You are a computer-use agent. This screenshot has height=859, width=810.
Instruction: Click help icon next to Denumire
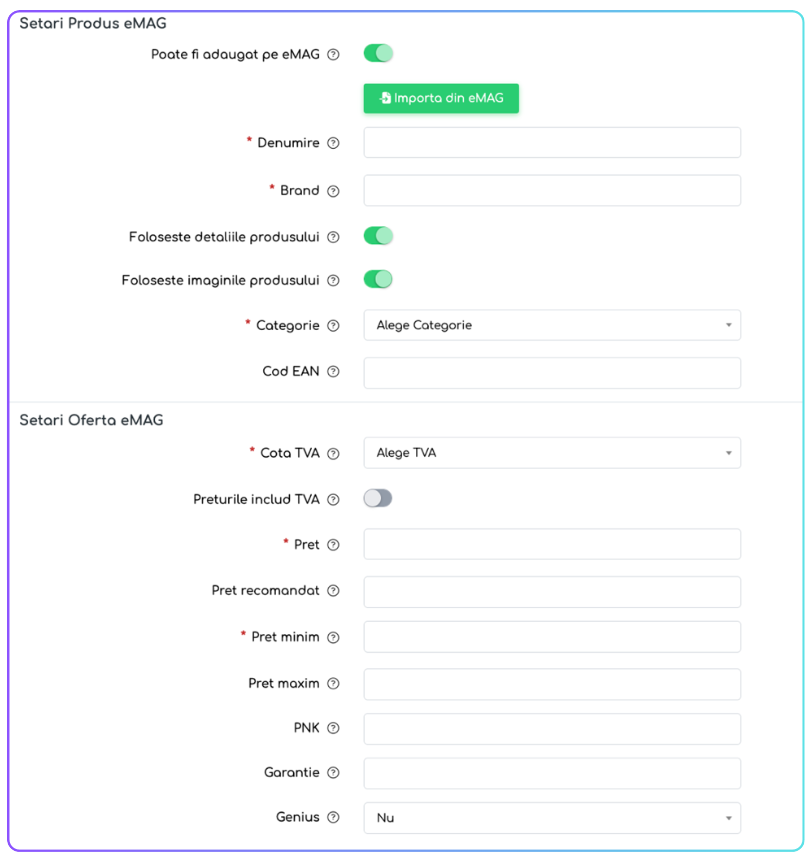[333, 143]
